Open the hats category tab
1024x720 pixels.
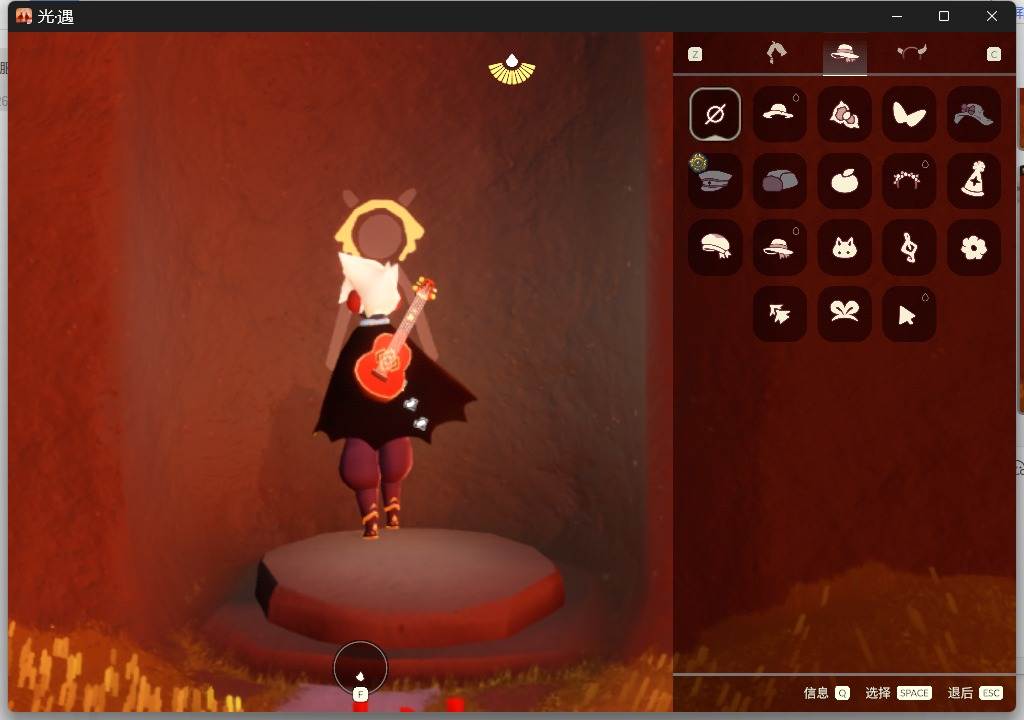844,54
